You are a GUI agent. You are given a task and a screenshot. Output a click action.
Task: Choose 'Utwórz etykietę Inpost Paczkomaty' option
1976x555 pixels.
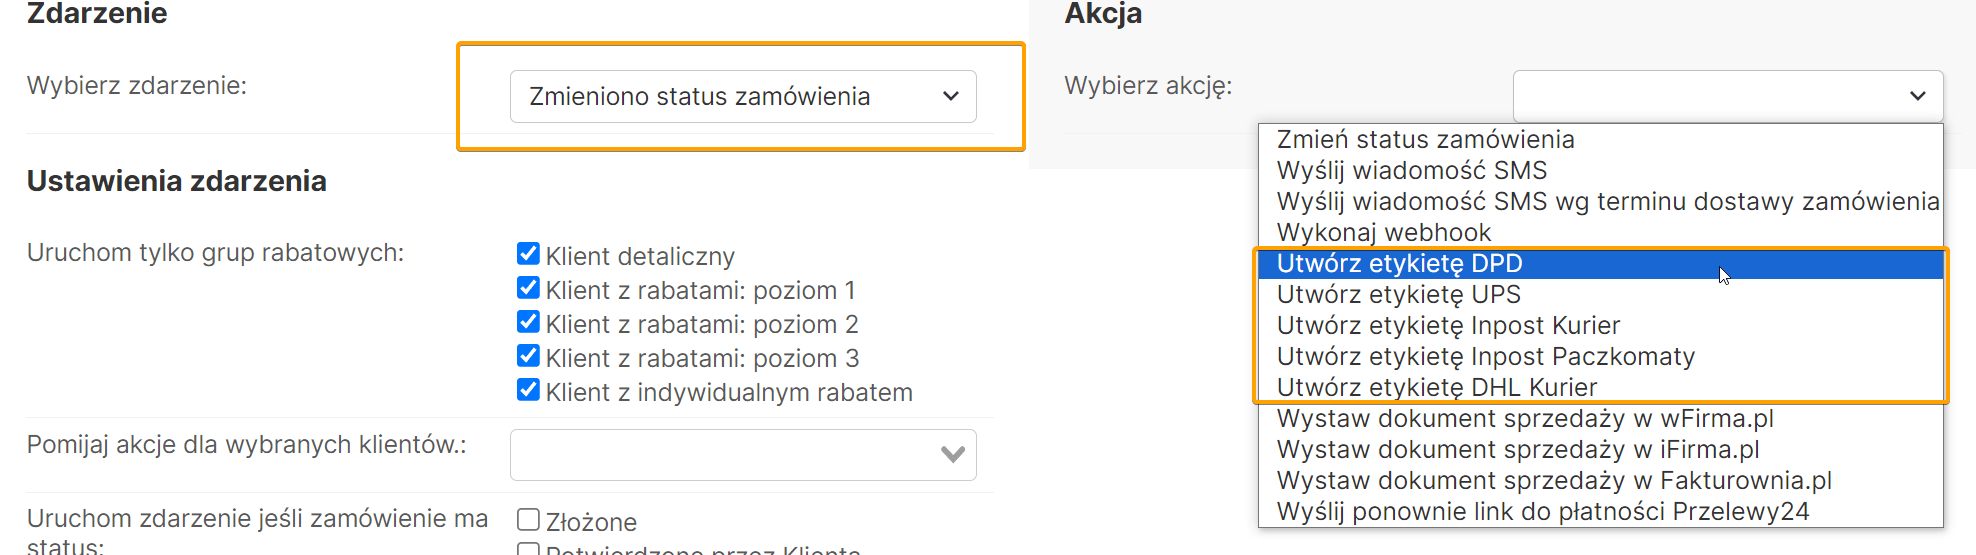tap(1485, 357)
